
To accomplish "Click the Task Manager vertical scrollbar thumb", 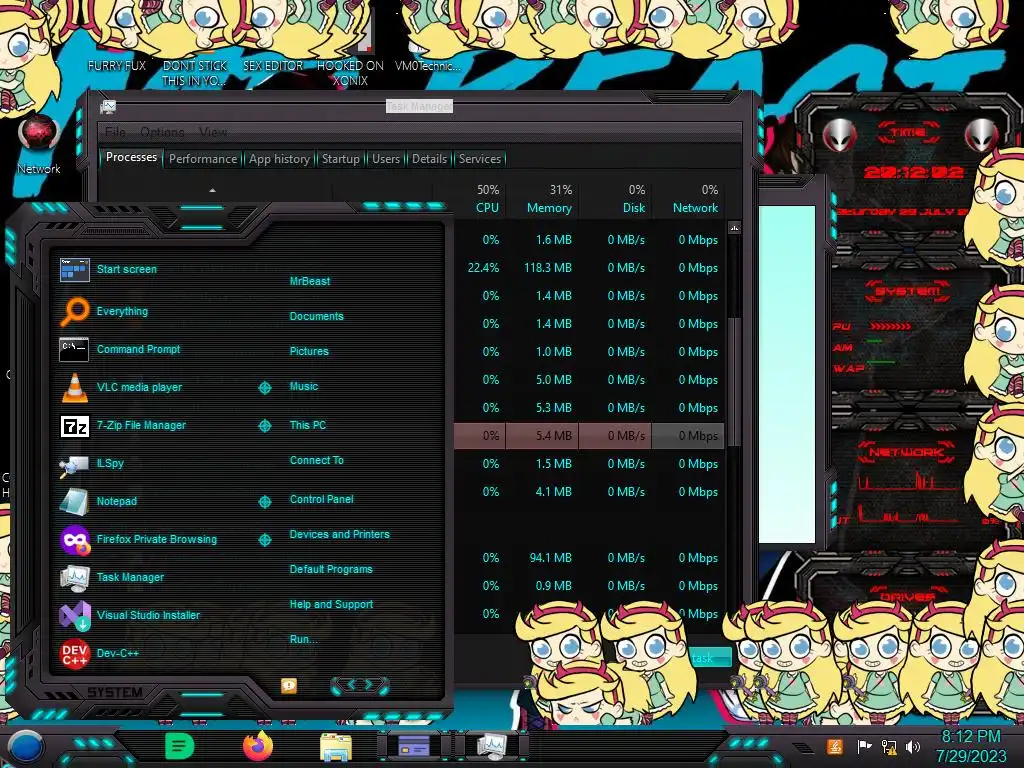I will pos(734,381).
